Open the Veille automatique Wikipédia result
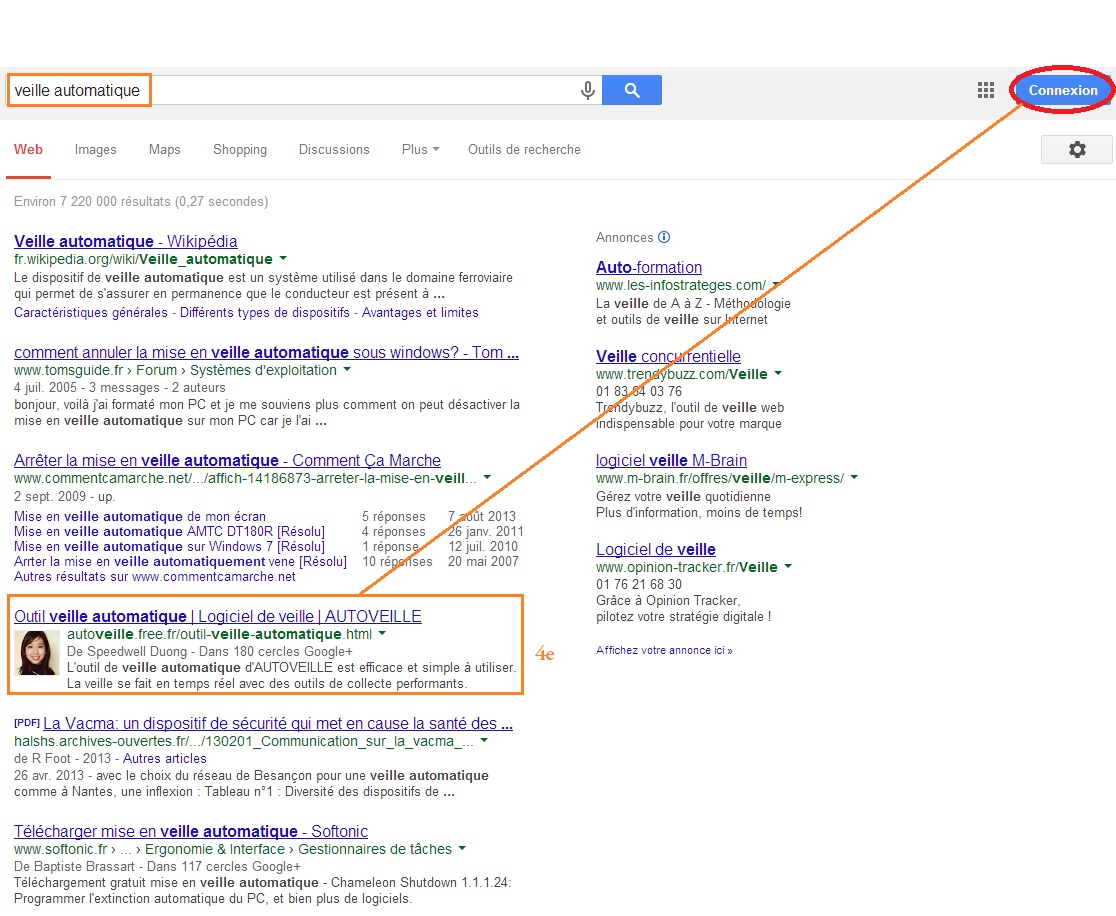 [x=126, y=241]
